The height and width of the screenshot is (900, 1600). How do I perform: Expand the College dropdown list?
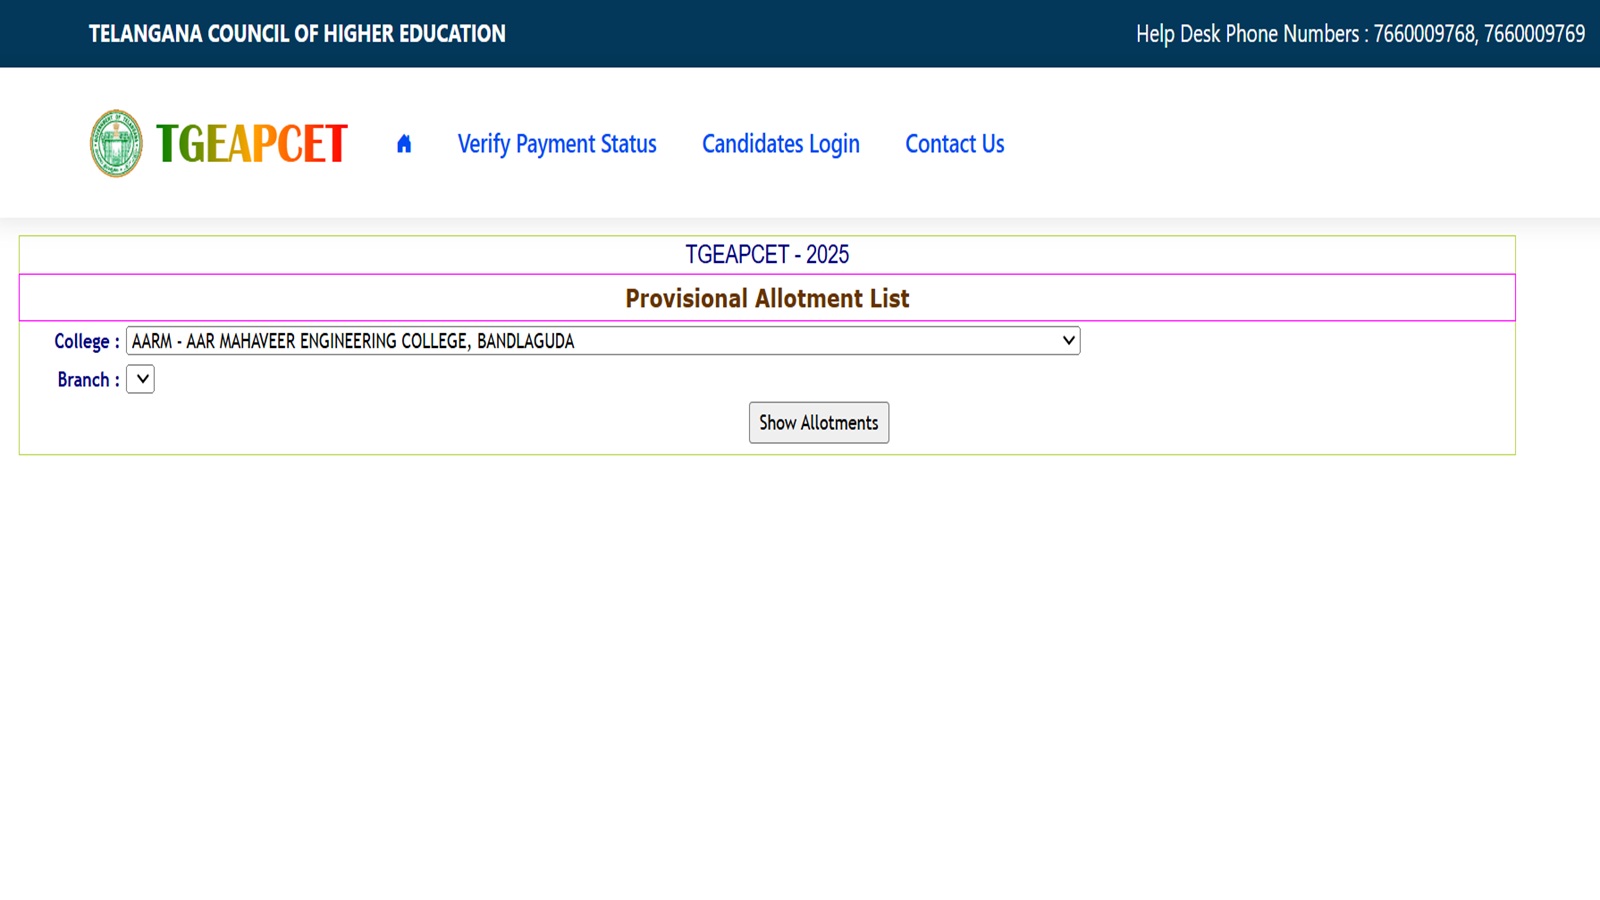pos(603,341)
